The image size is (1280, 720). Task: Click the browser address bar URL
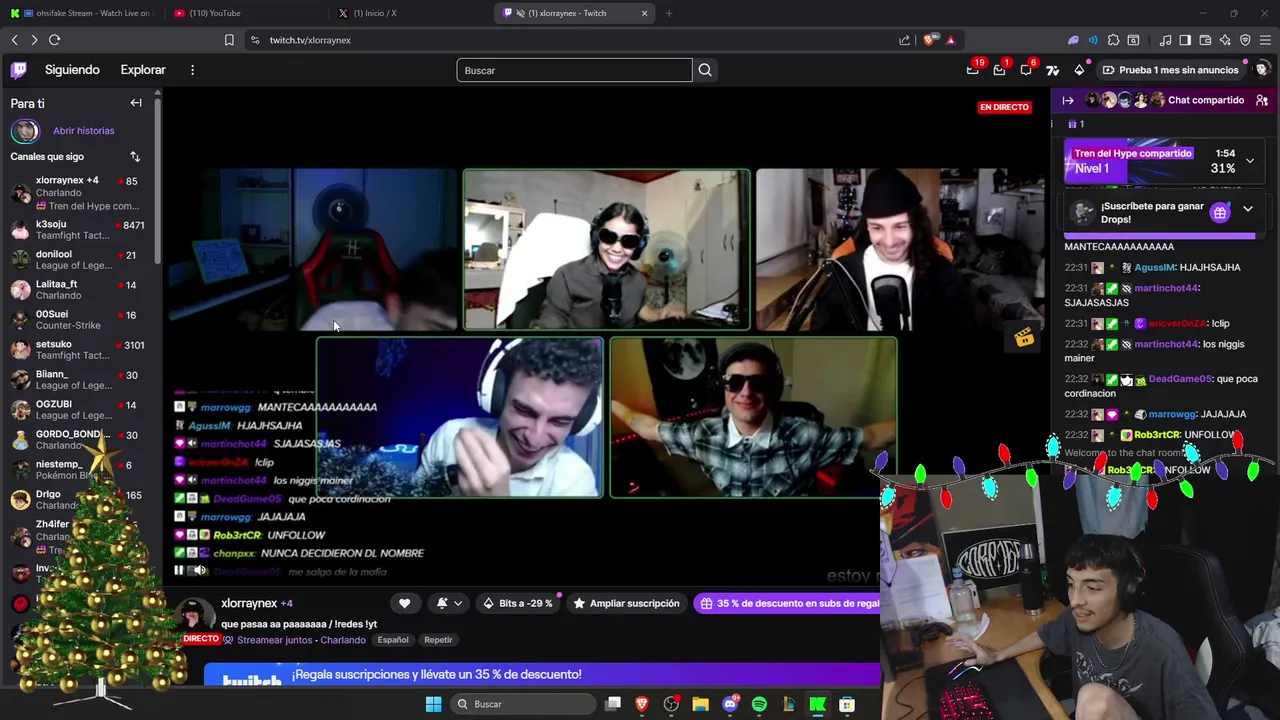(x=310, y=40)
